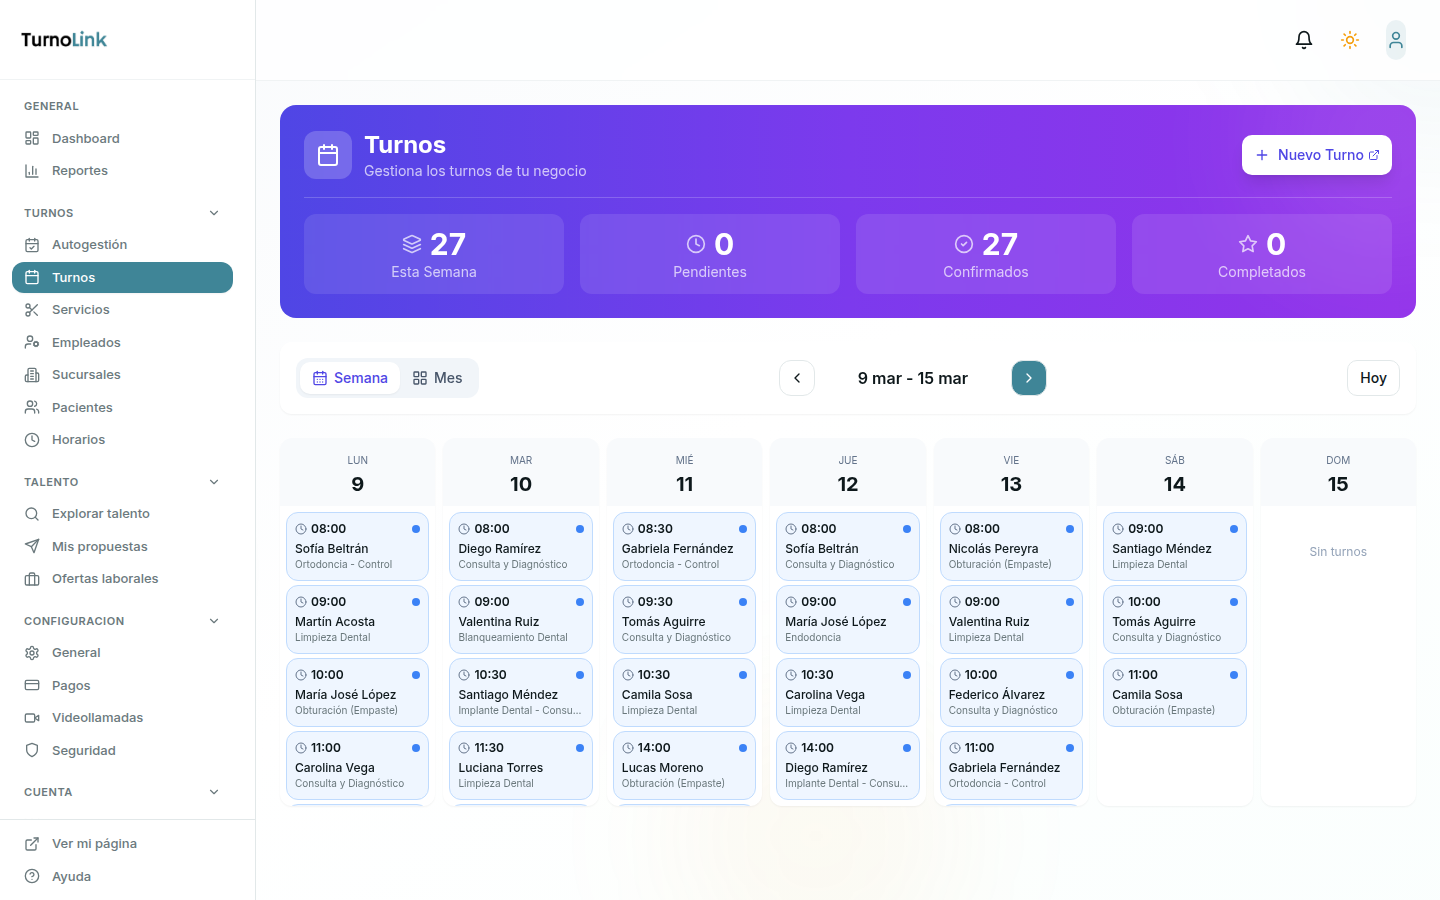The height and width of the screenshot is (900, 1440).
Task: Jump to today with the Hoy button
Action: tap(1373, 377)
